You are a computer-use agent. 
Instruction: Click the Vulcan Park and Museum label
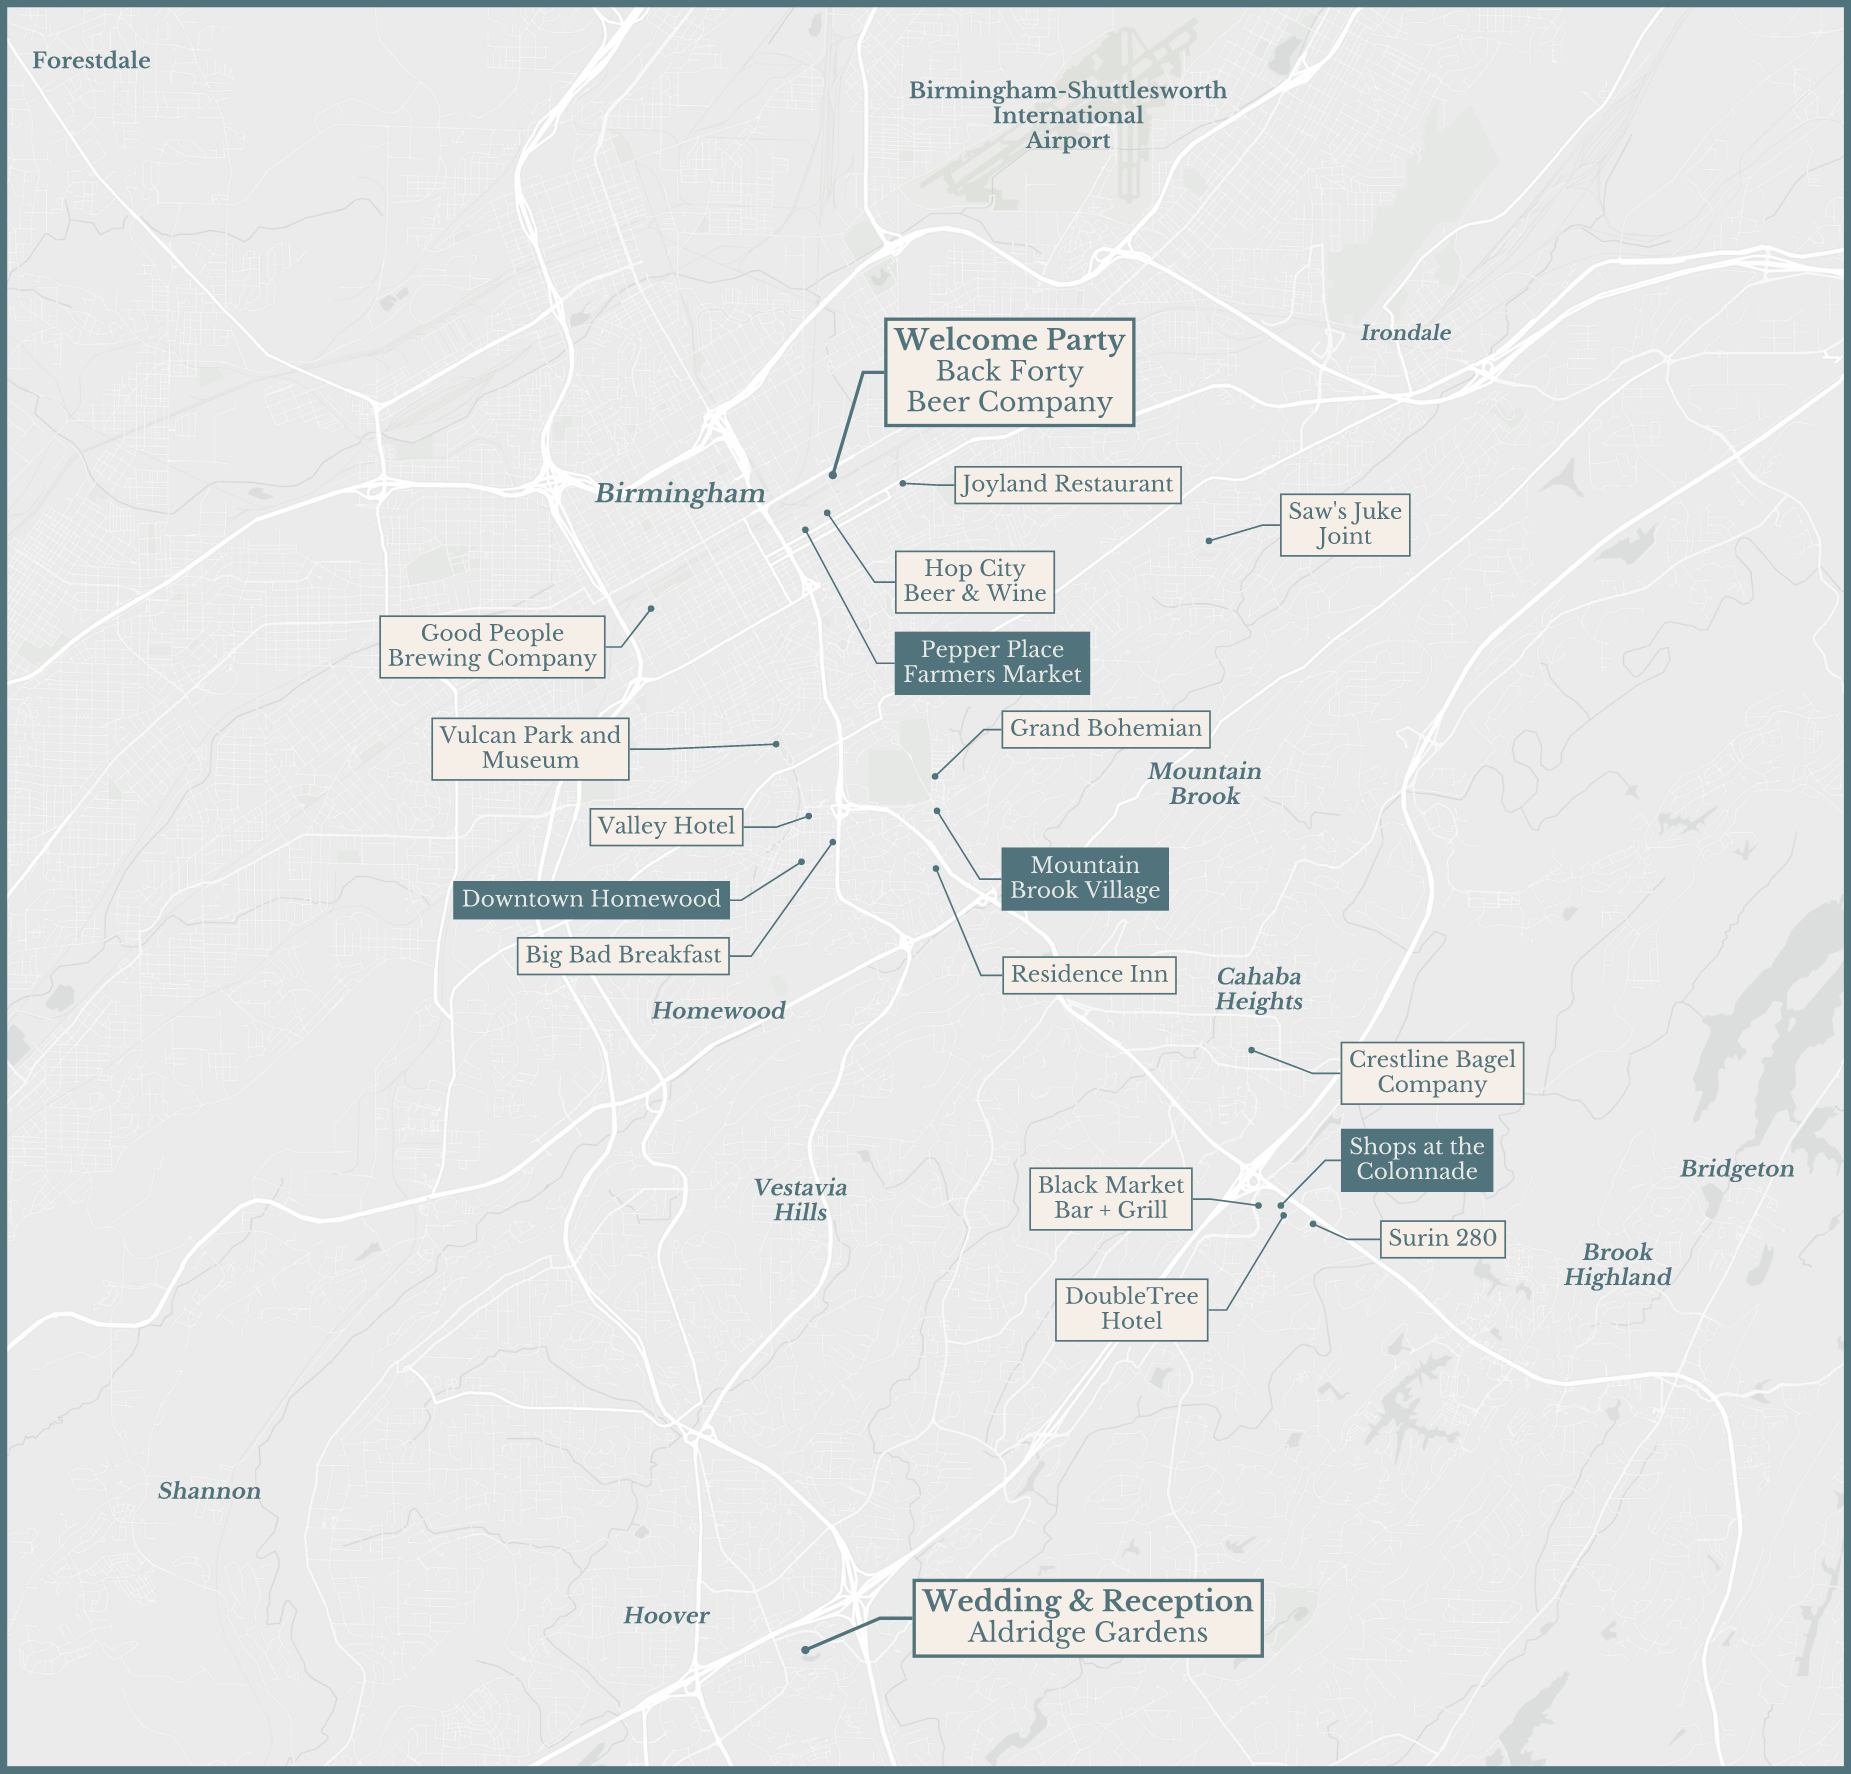[x=530, y=748]
